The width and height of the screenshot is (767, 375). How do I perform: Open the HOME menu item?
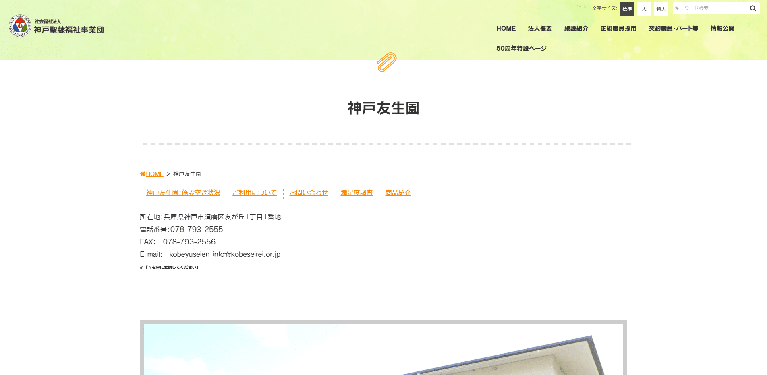click(x=506, y=29)
